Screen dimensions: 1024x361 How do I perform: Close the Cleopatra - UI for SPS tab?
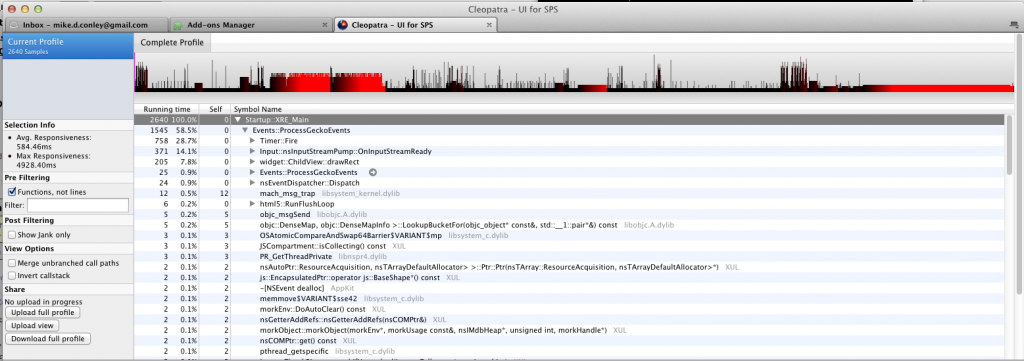[488, 25]
